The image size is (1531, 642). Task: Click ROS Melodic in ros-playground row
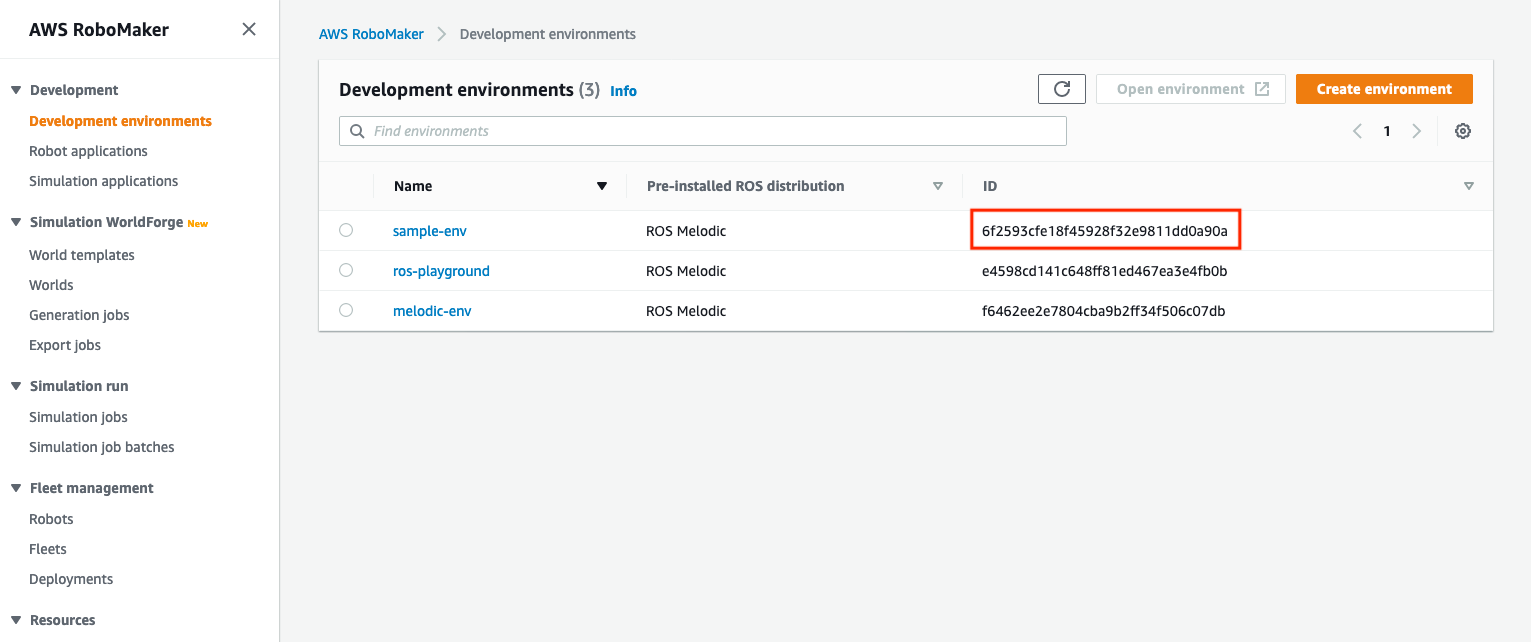pos(686,271)
